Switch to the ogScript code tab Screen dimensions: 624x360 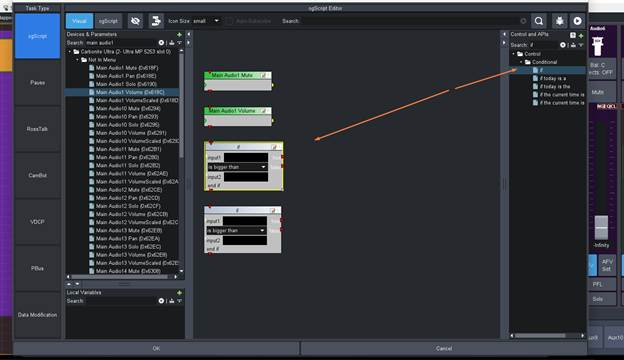pyautogui.click(x=108, y=21)
